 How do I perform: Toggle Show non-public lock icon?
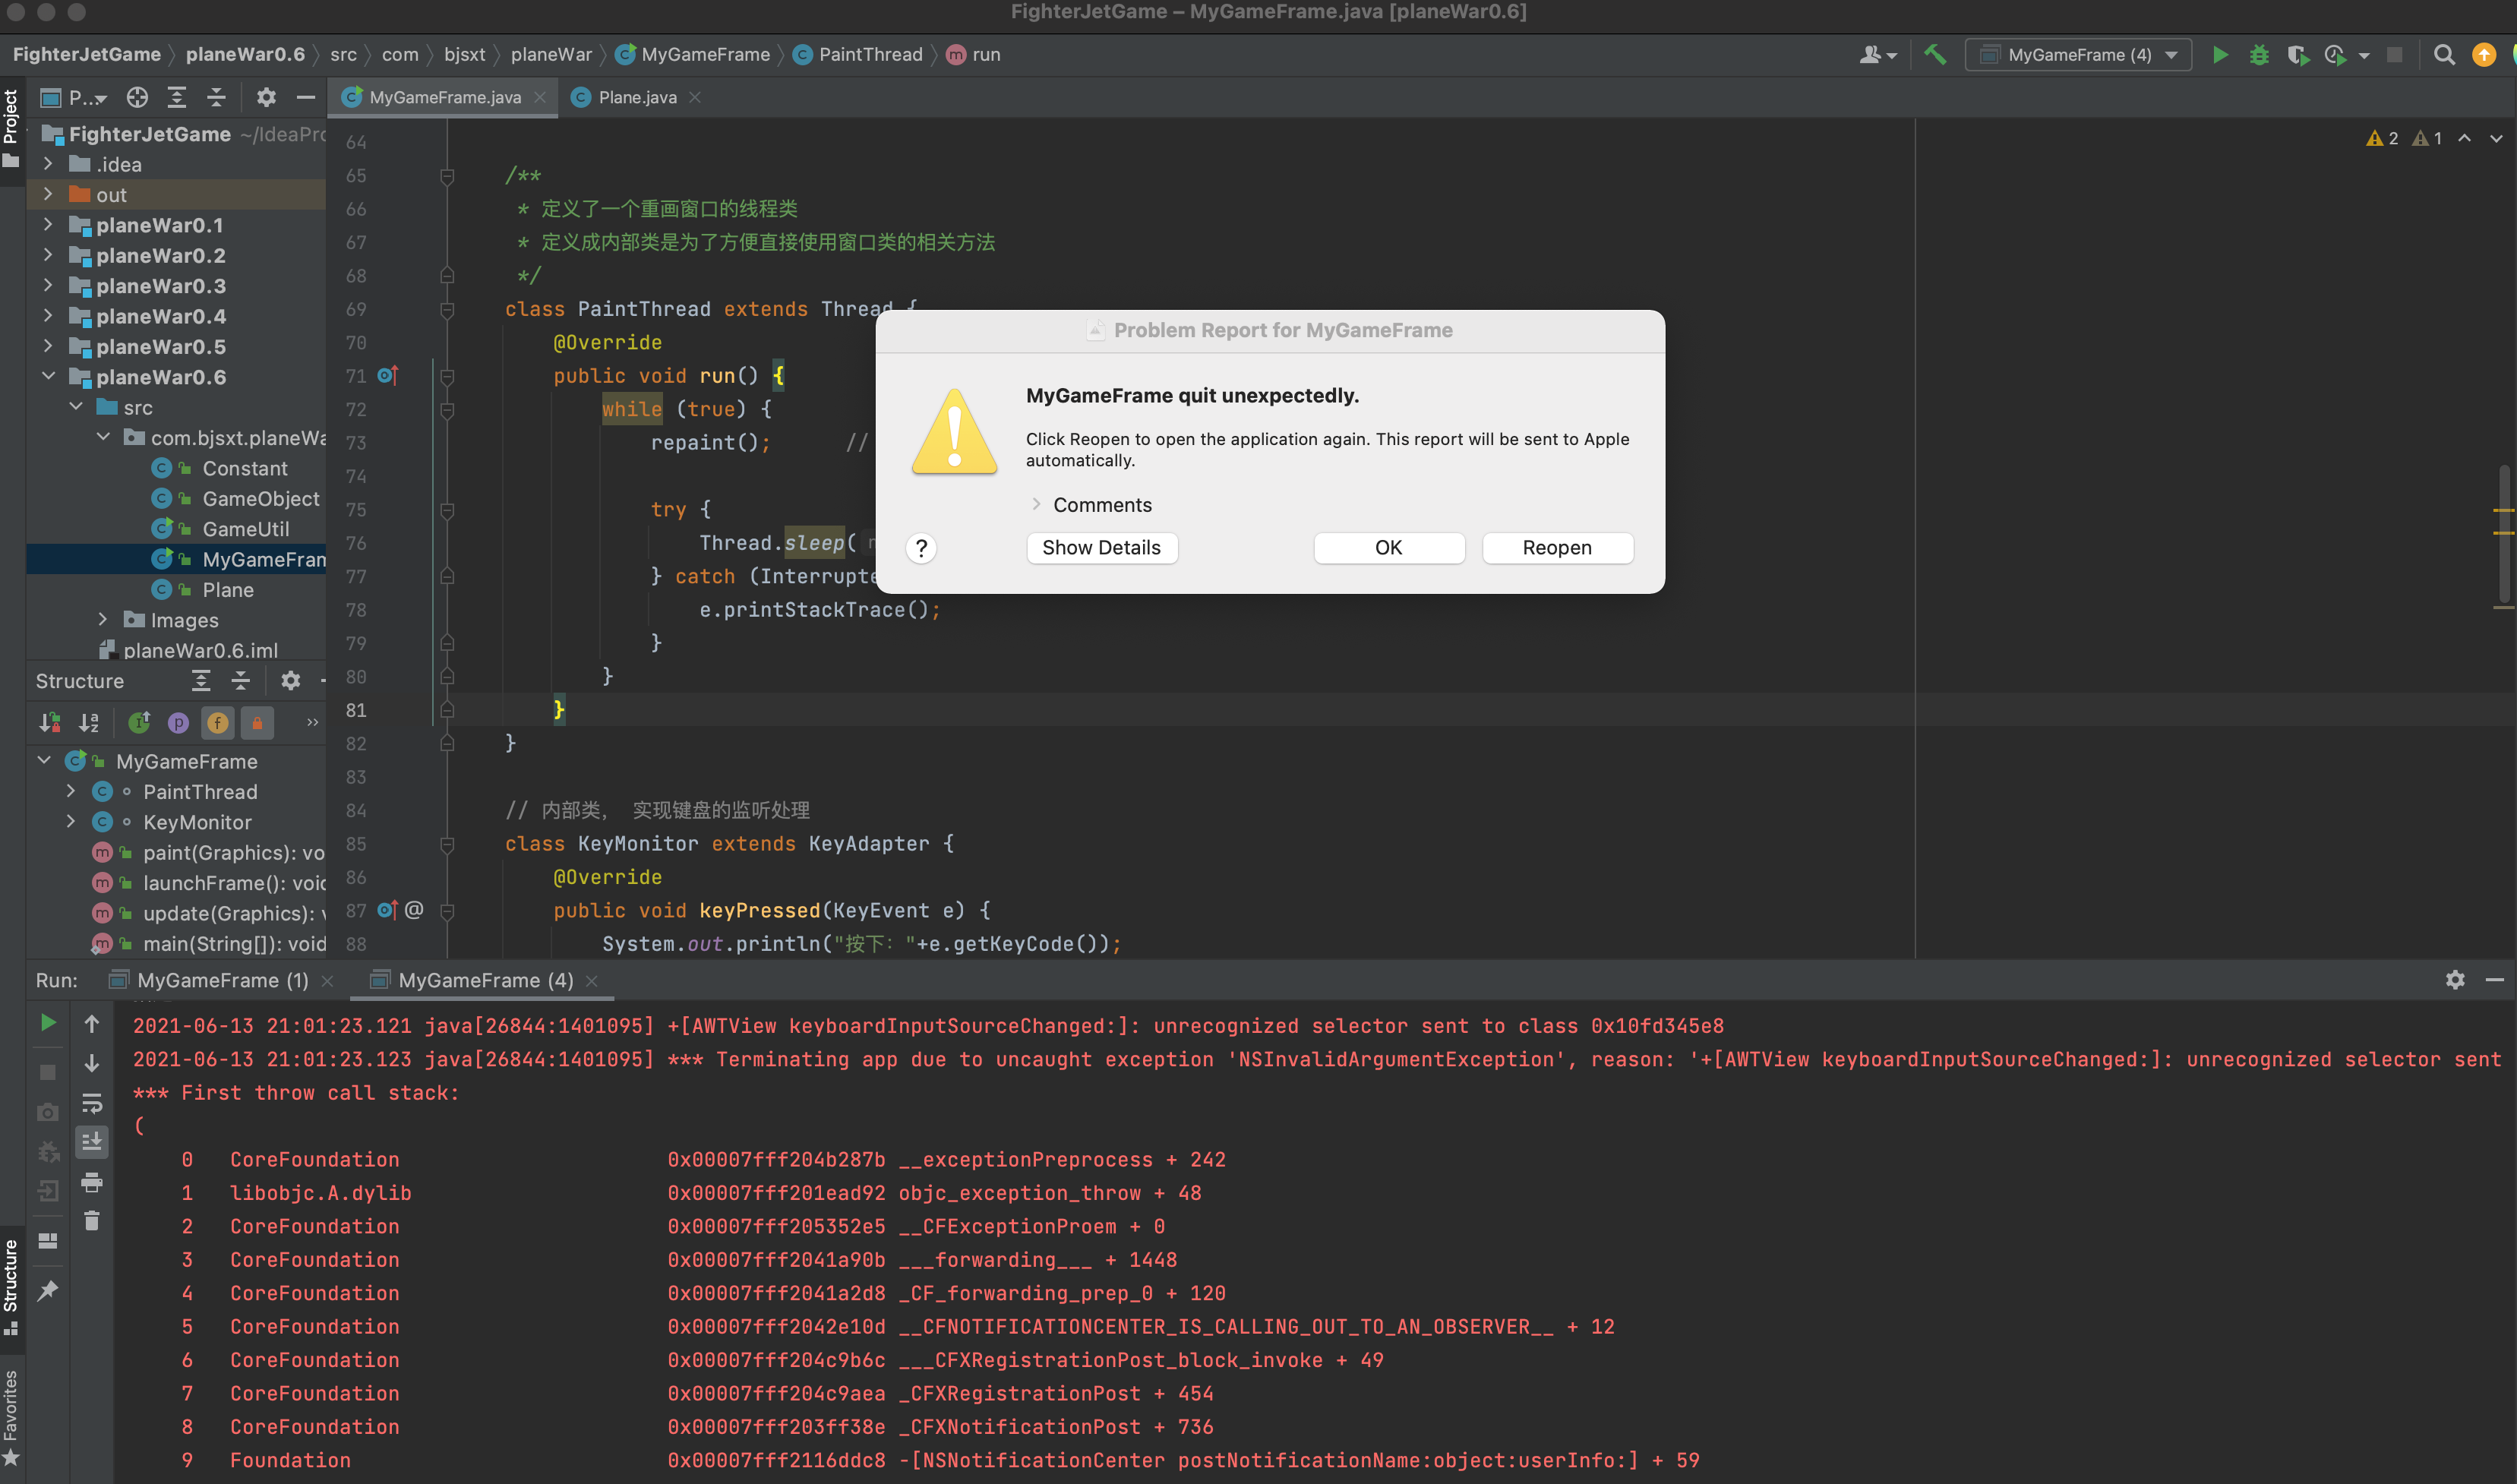point(257,722)
